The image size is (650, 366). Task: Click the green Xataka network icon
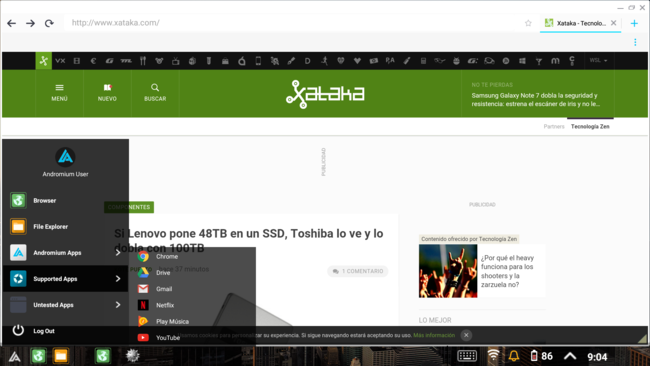pos(44,61)
